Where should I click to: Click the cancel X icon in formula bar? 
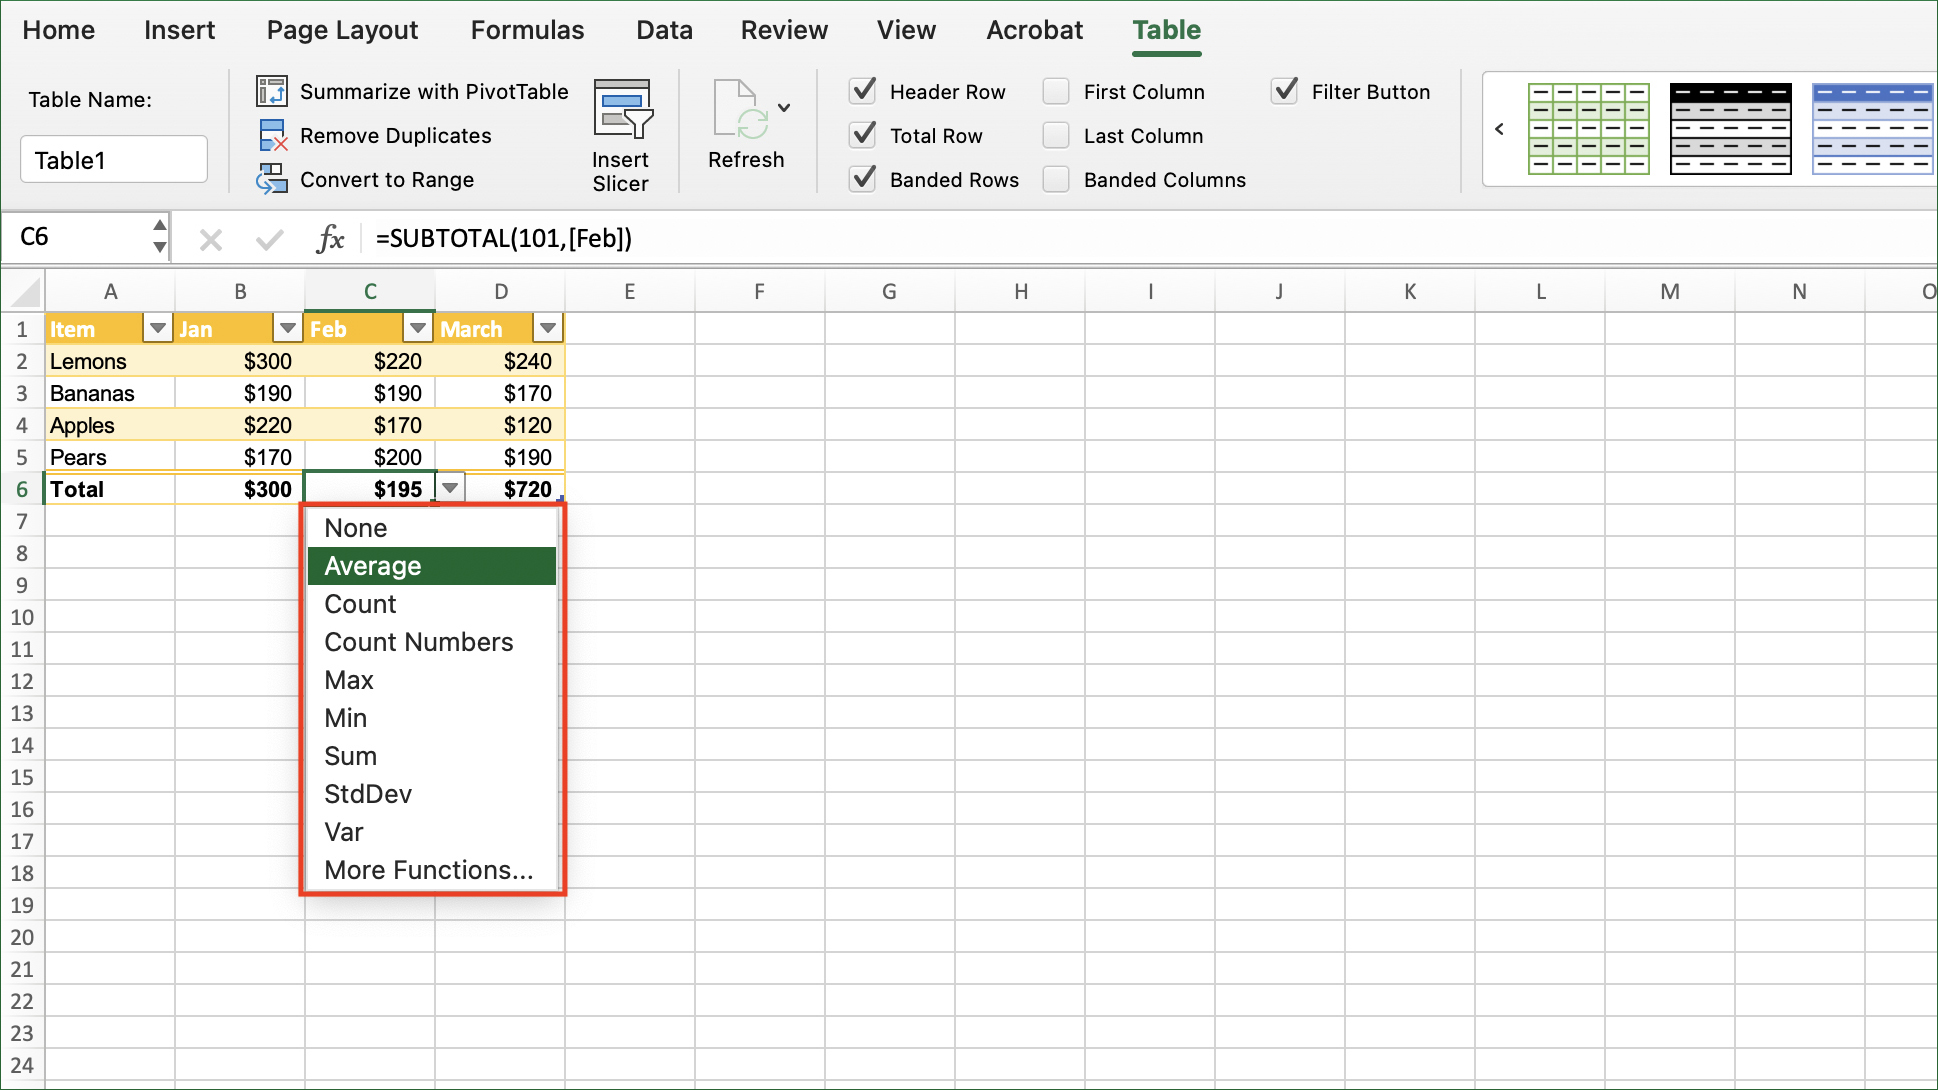[x=210, y=239]
